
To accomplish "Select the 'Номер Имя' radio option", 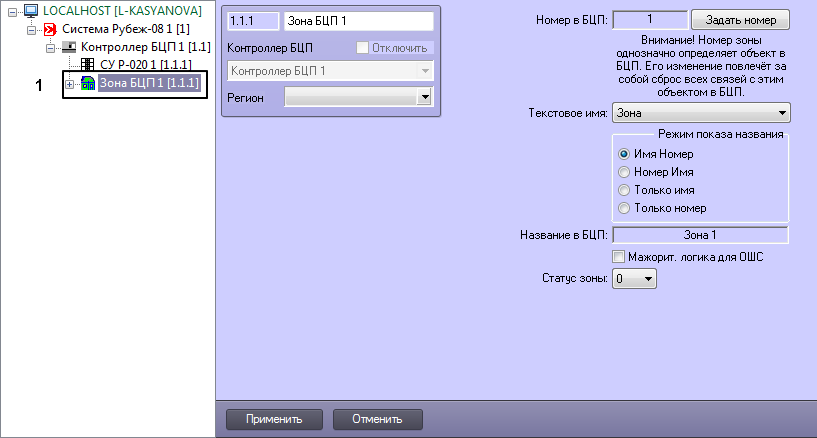I will point(625,172).
